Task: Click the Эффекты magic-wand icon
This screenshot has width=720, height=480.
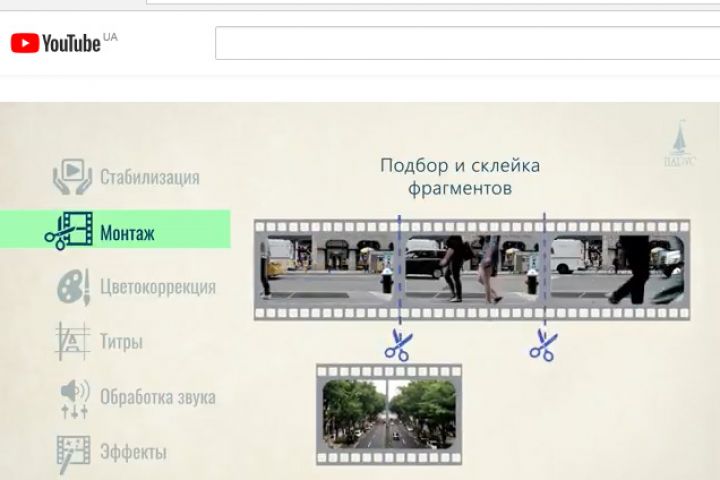Action: 73,454
